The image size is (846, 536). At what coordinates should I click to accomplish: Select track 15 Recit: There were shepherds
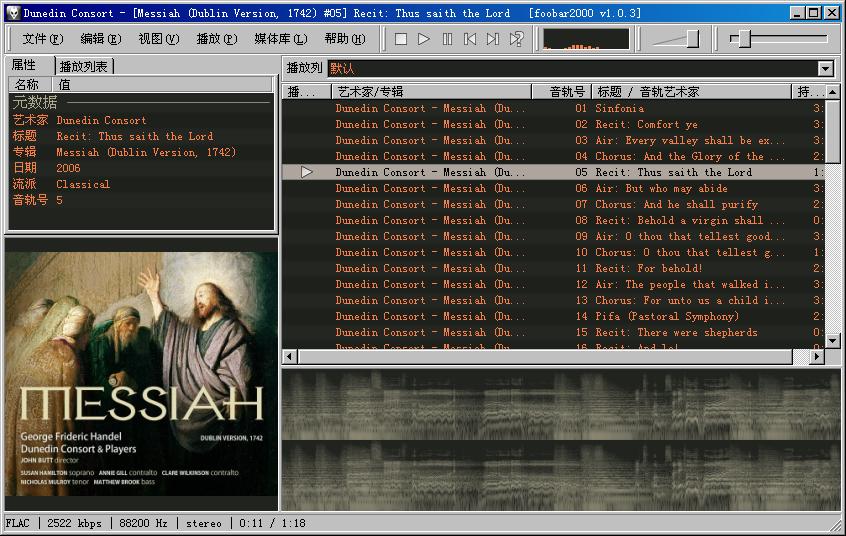tap(553, 333)
